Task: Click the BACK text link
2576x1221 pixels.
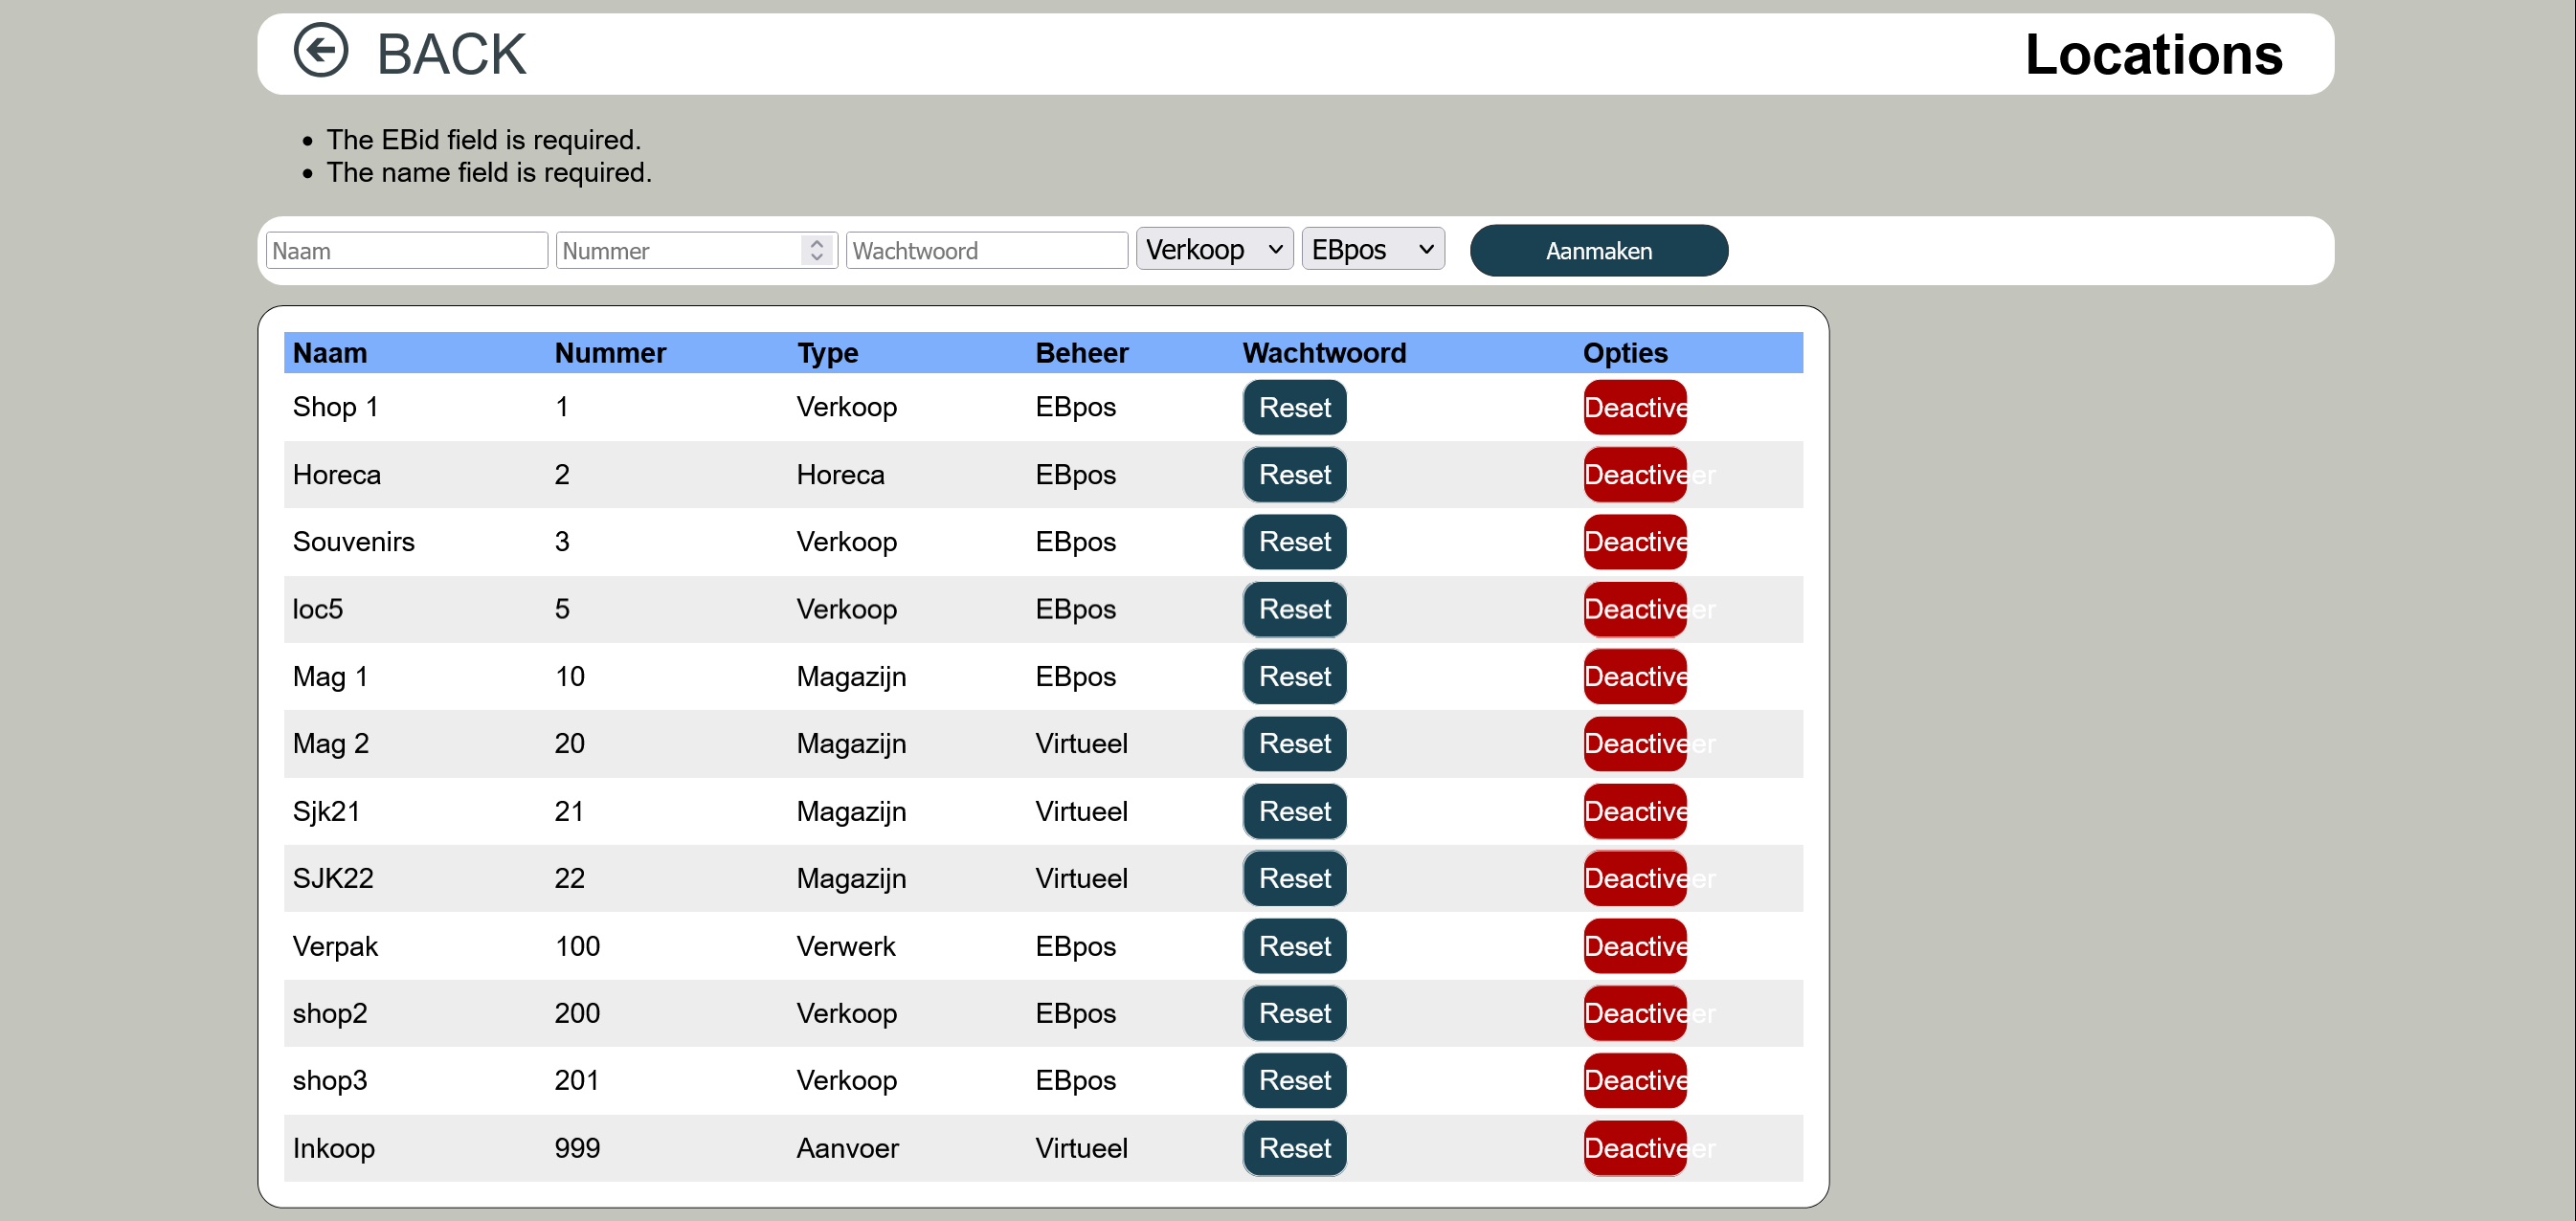Action: coord(451,54)
